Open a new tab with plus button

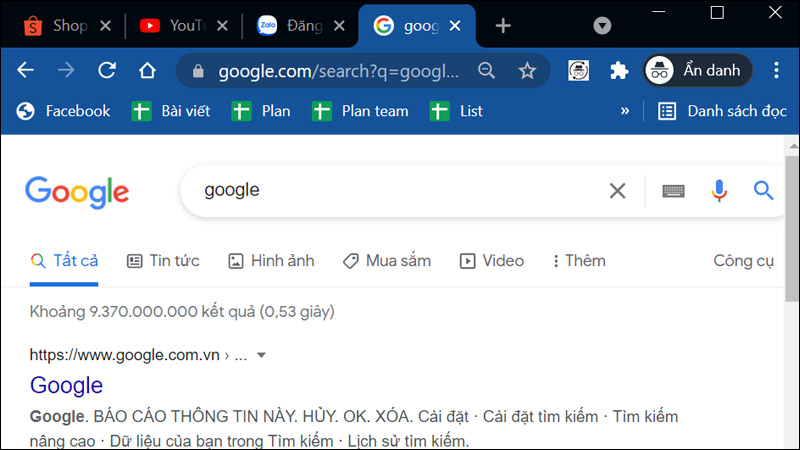click(503, 26)
